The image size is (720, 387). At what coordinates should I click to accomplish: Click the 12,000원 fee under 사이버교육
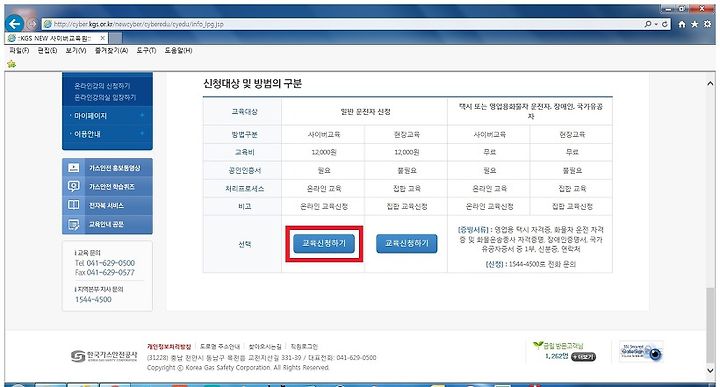point(324,152)
